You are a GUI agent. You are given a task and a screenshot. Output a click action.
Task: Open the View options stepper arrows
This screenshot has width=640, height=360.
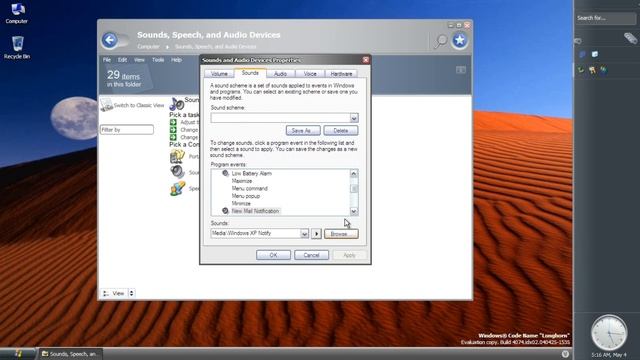[x=131, y=293]
